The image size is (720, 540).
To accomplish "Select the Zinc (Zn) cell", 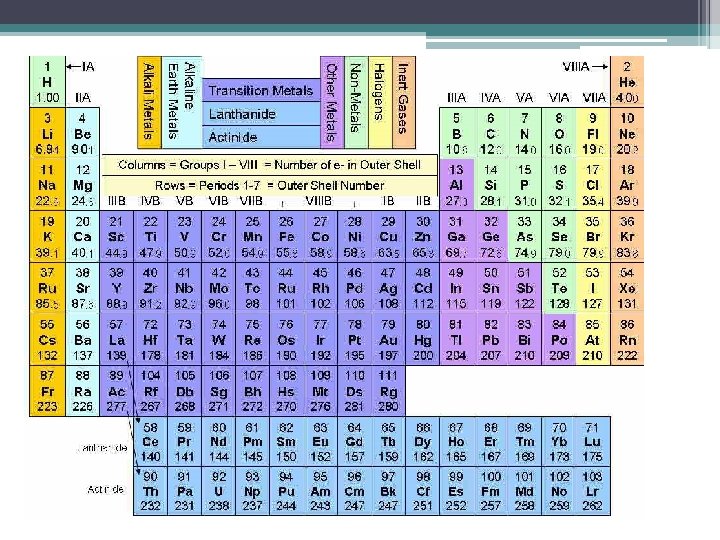I will pos(422,236).
